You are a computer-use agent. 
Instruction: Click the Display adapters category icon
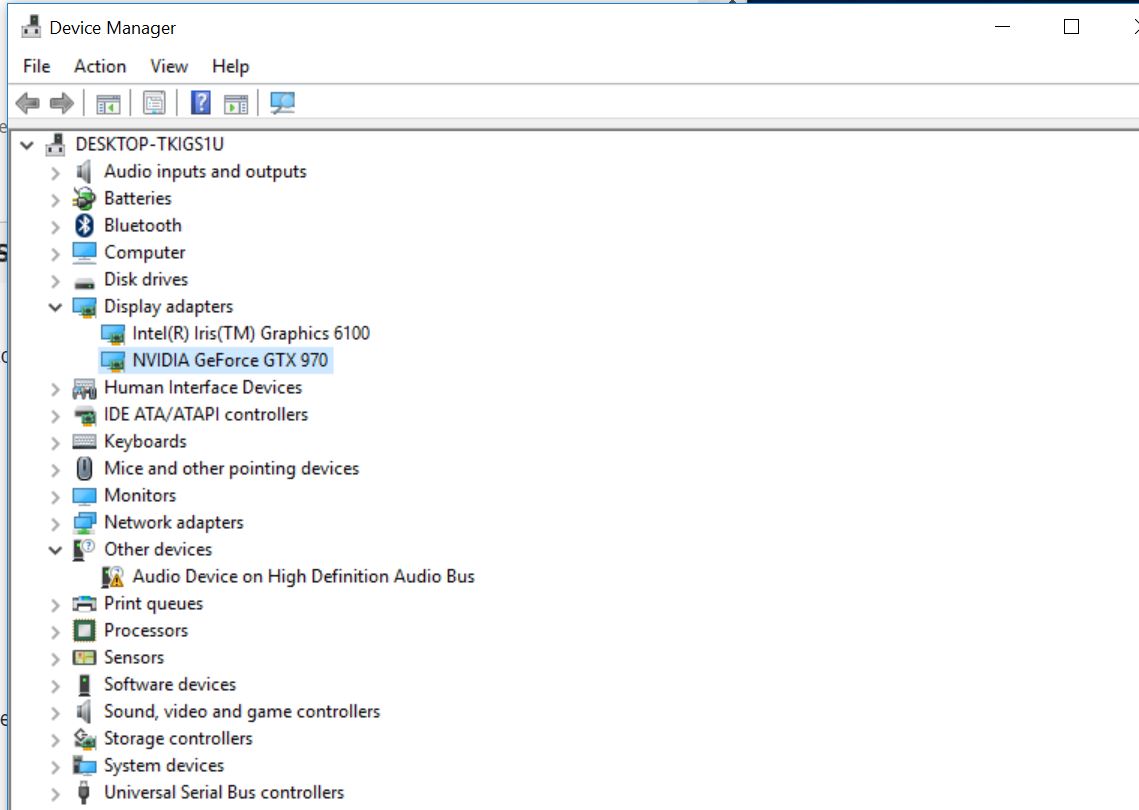click(84, 307)
